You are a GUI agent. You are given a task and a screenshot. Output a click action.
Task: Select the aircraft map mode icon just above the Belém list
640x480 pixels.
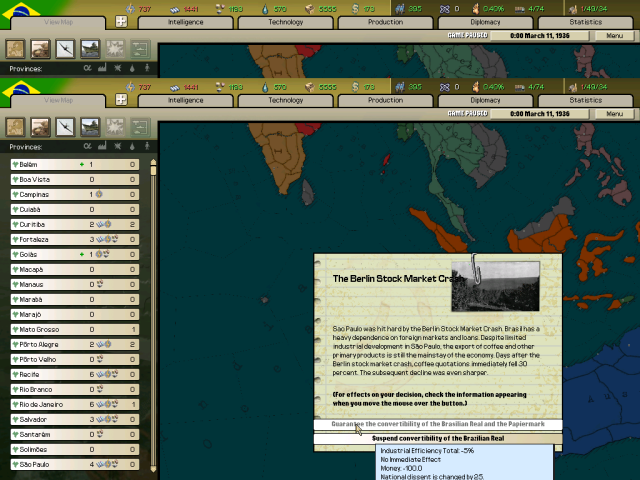click(x=65, y=127)
